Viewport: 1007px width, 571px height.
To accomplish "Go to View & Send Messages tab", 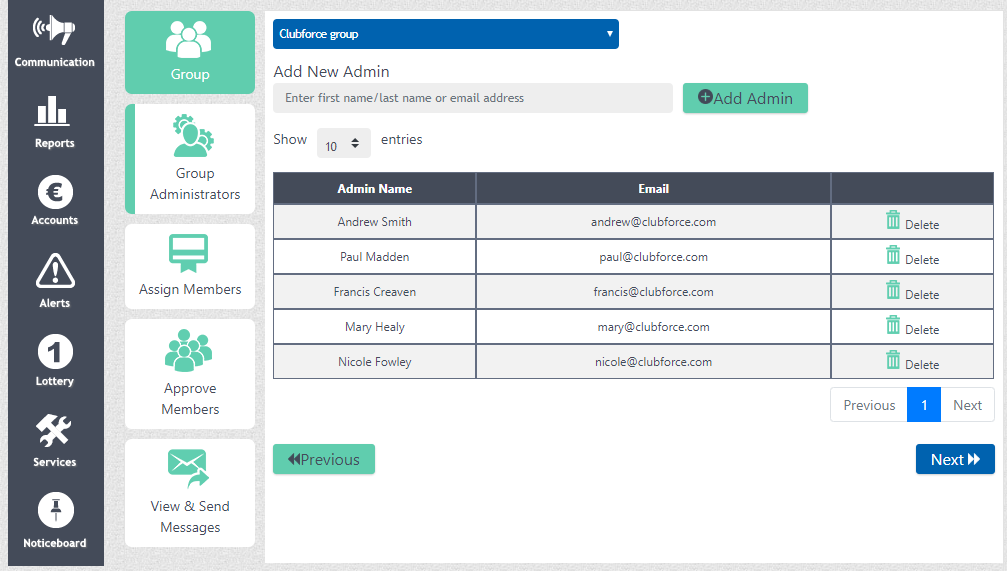I will coord(190,492).
